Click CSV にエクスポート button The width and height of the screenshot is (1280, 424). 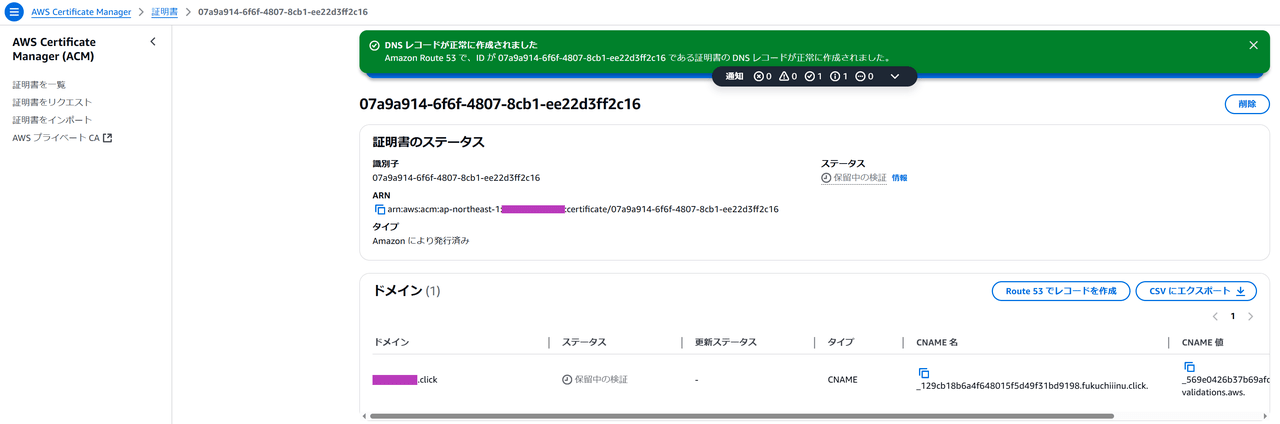click(1196, 291)
